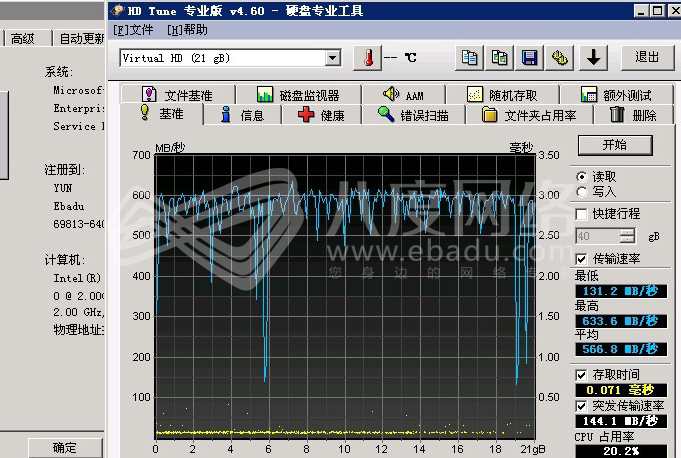Viewport: 681px width, 458px height.
Task: Click the temperature thermometer icon
Action: (x=367, y=57)
